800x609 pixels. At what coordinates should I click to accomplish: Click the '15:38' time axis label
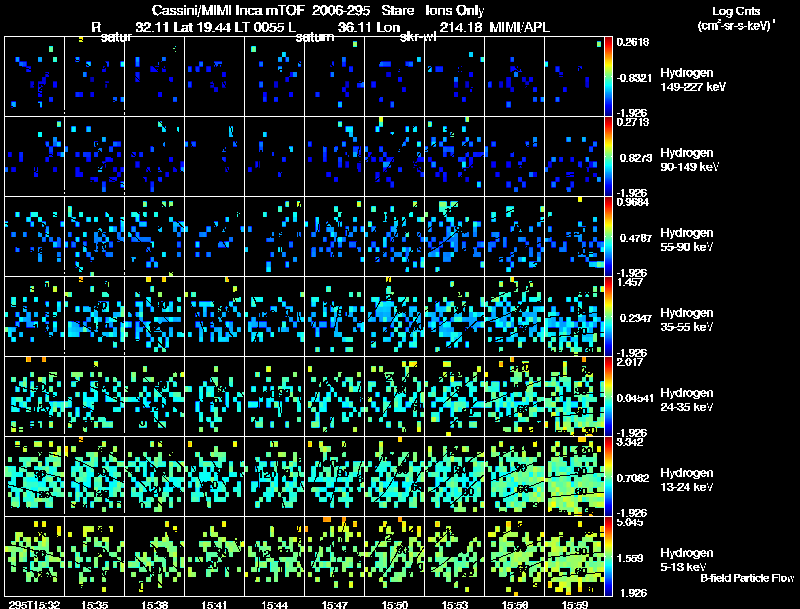[155, 604]
